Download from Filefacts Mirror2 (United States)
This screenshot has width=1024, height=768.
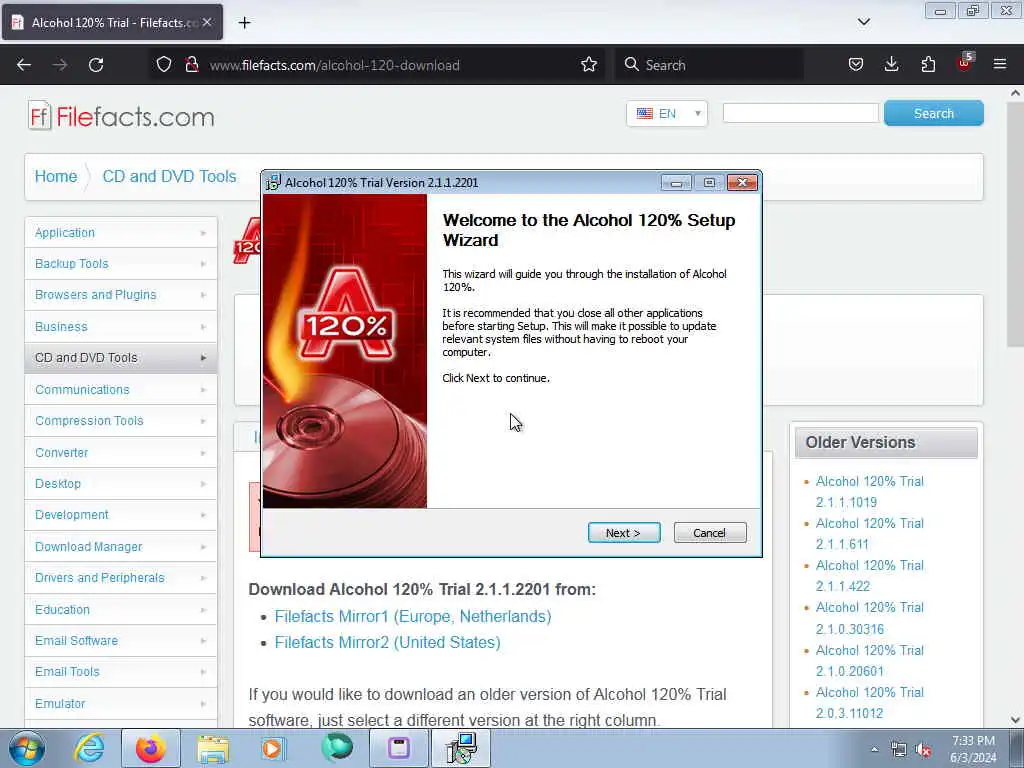click(x=387, y=643)
